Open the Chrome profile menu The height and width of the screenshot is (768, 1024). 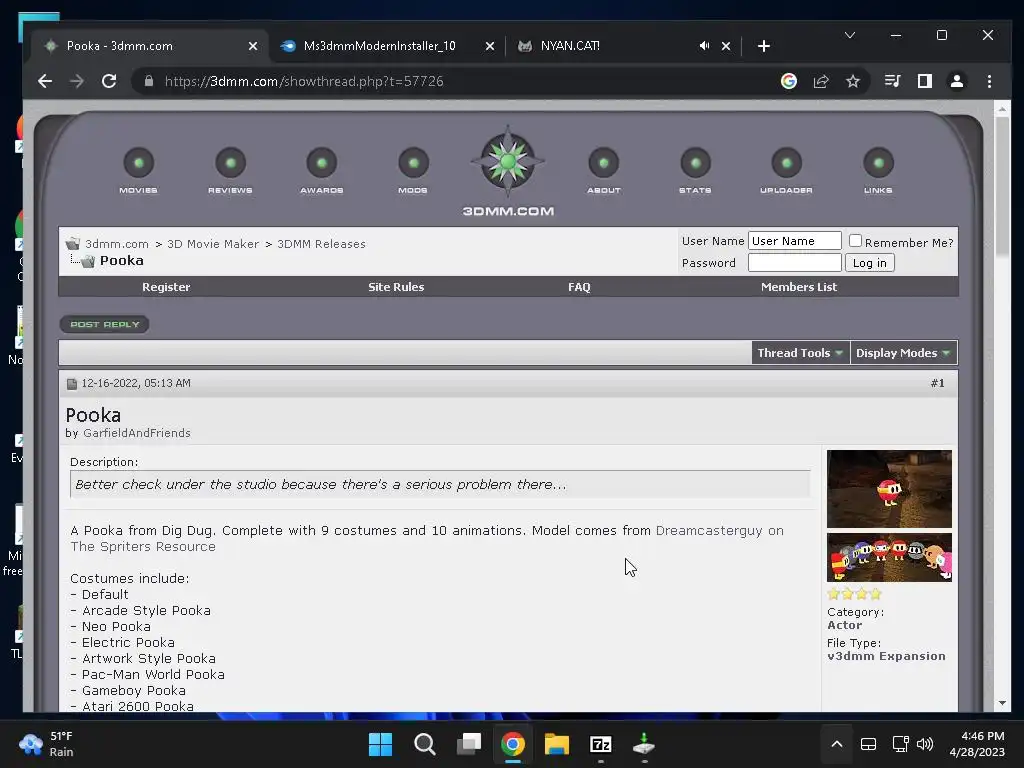coord(957,81)
